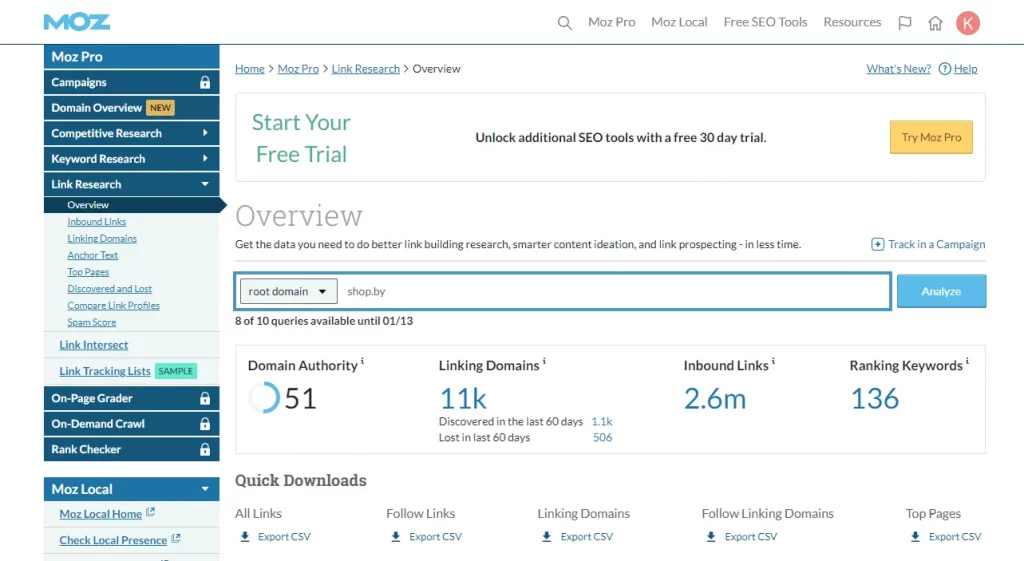Collapse the Moz Local sidebar panel
Image resolution: width=1024 pixels, height=561 pixels.
pos(205,489)
